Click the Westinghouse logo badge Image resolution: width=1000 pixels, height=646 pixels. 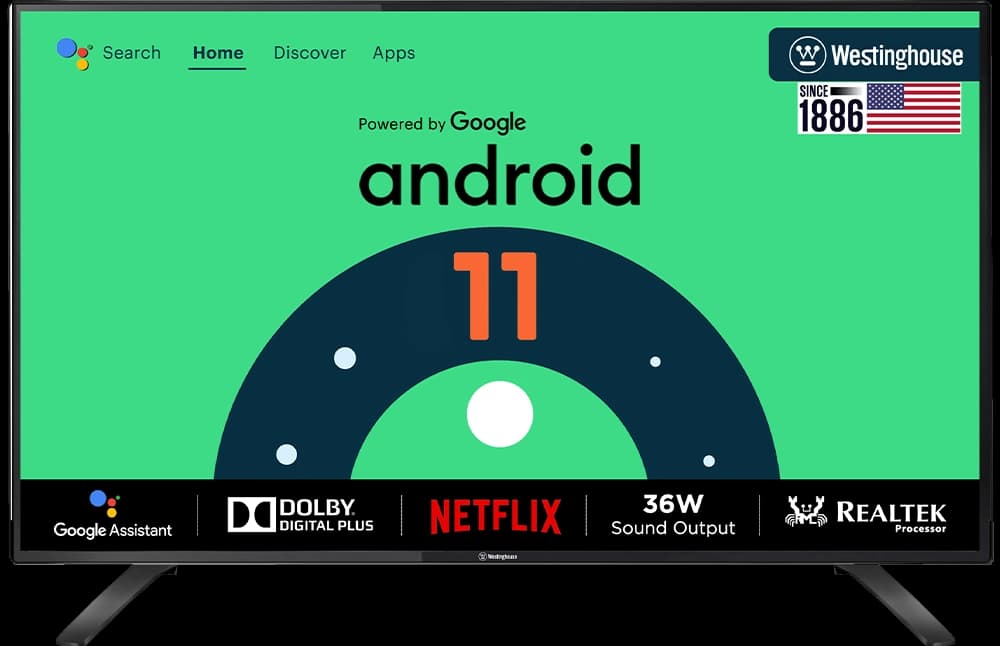click(x=875, y=55)
